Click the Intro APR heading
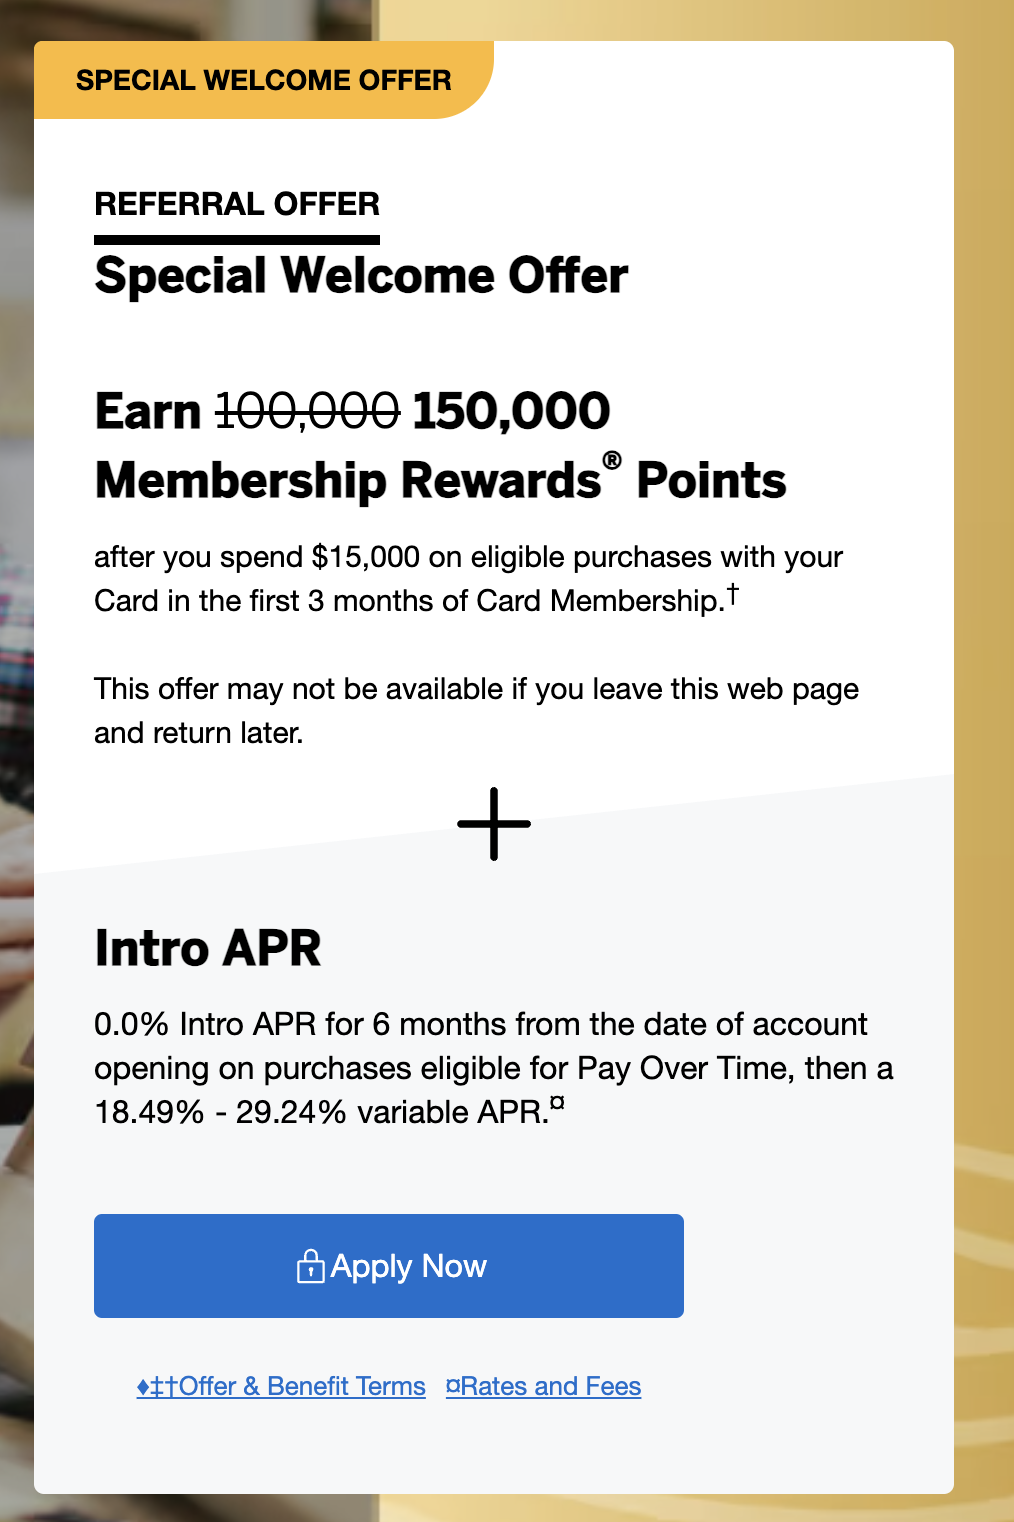This screenshot has height=1522, width=1014. click(208, 948)
